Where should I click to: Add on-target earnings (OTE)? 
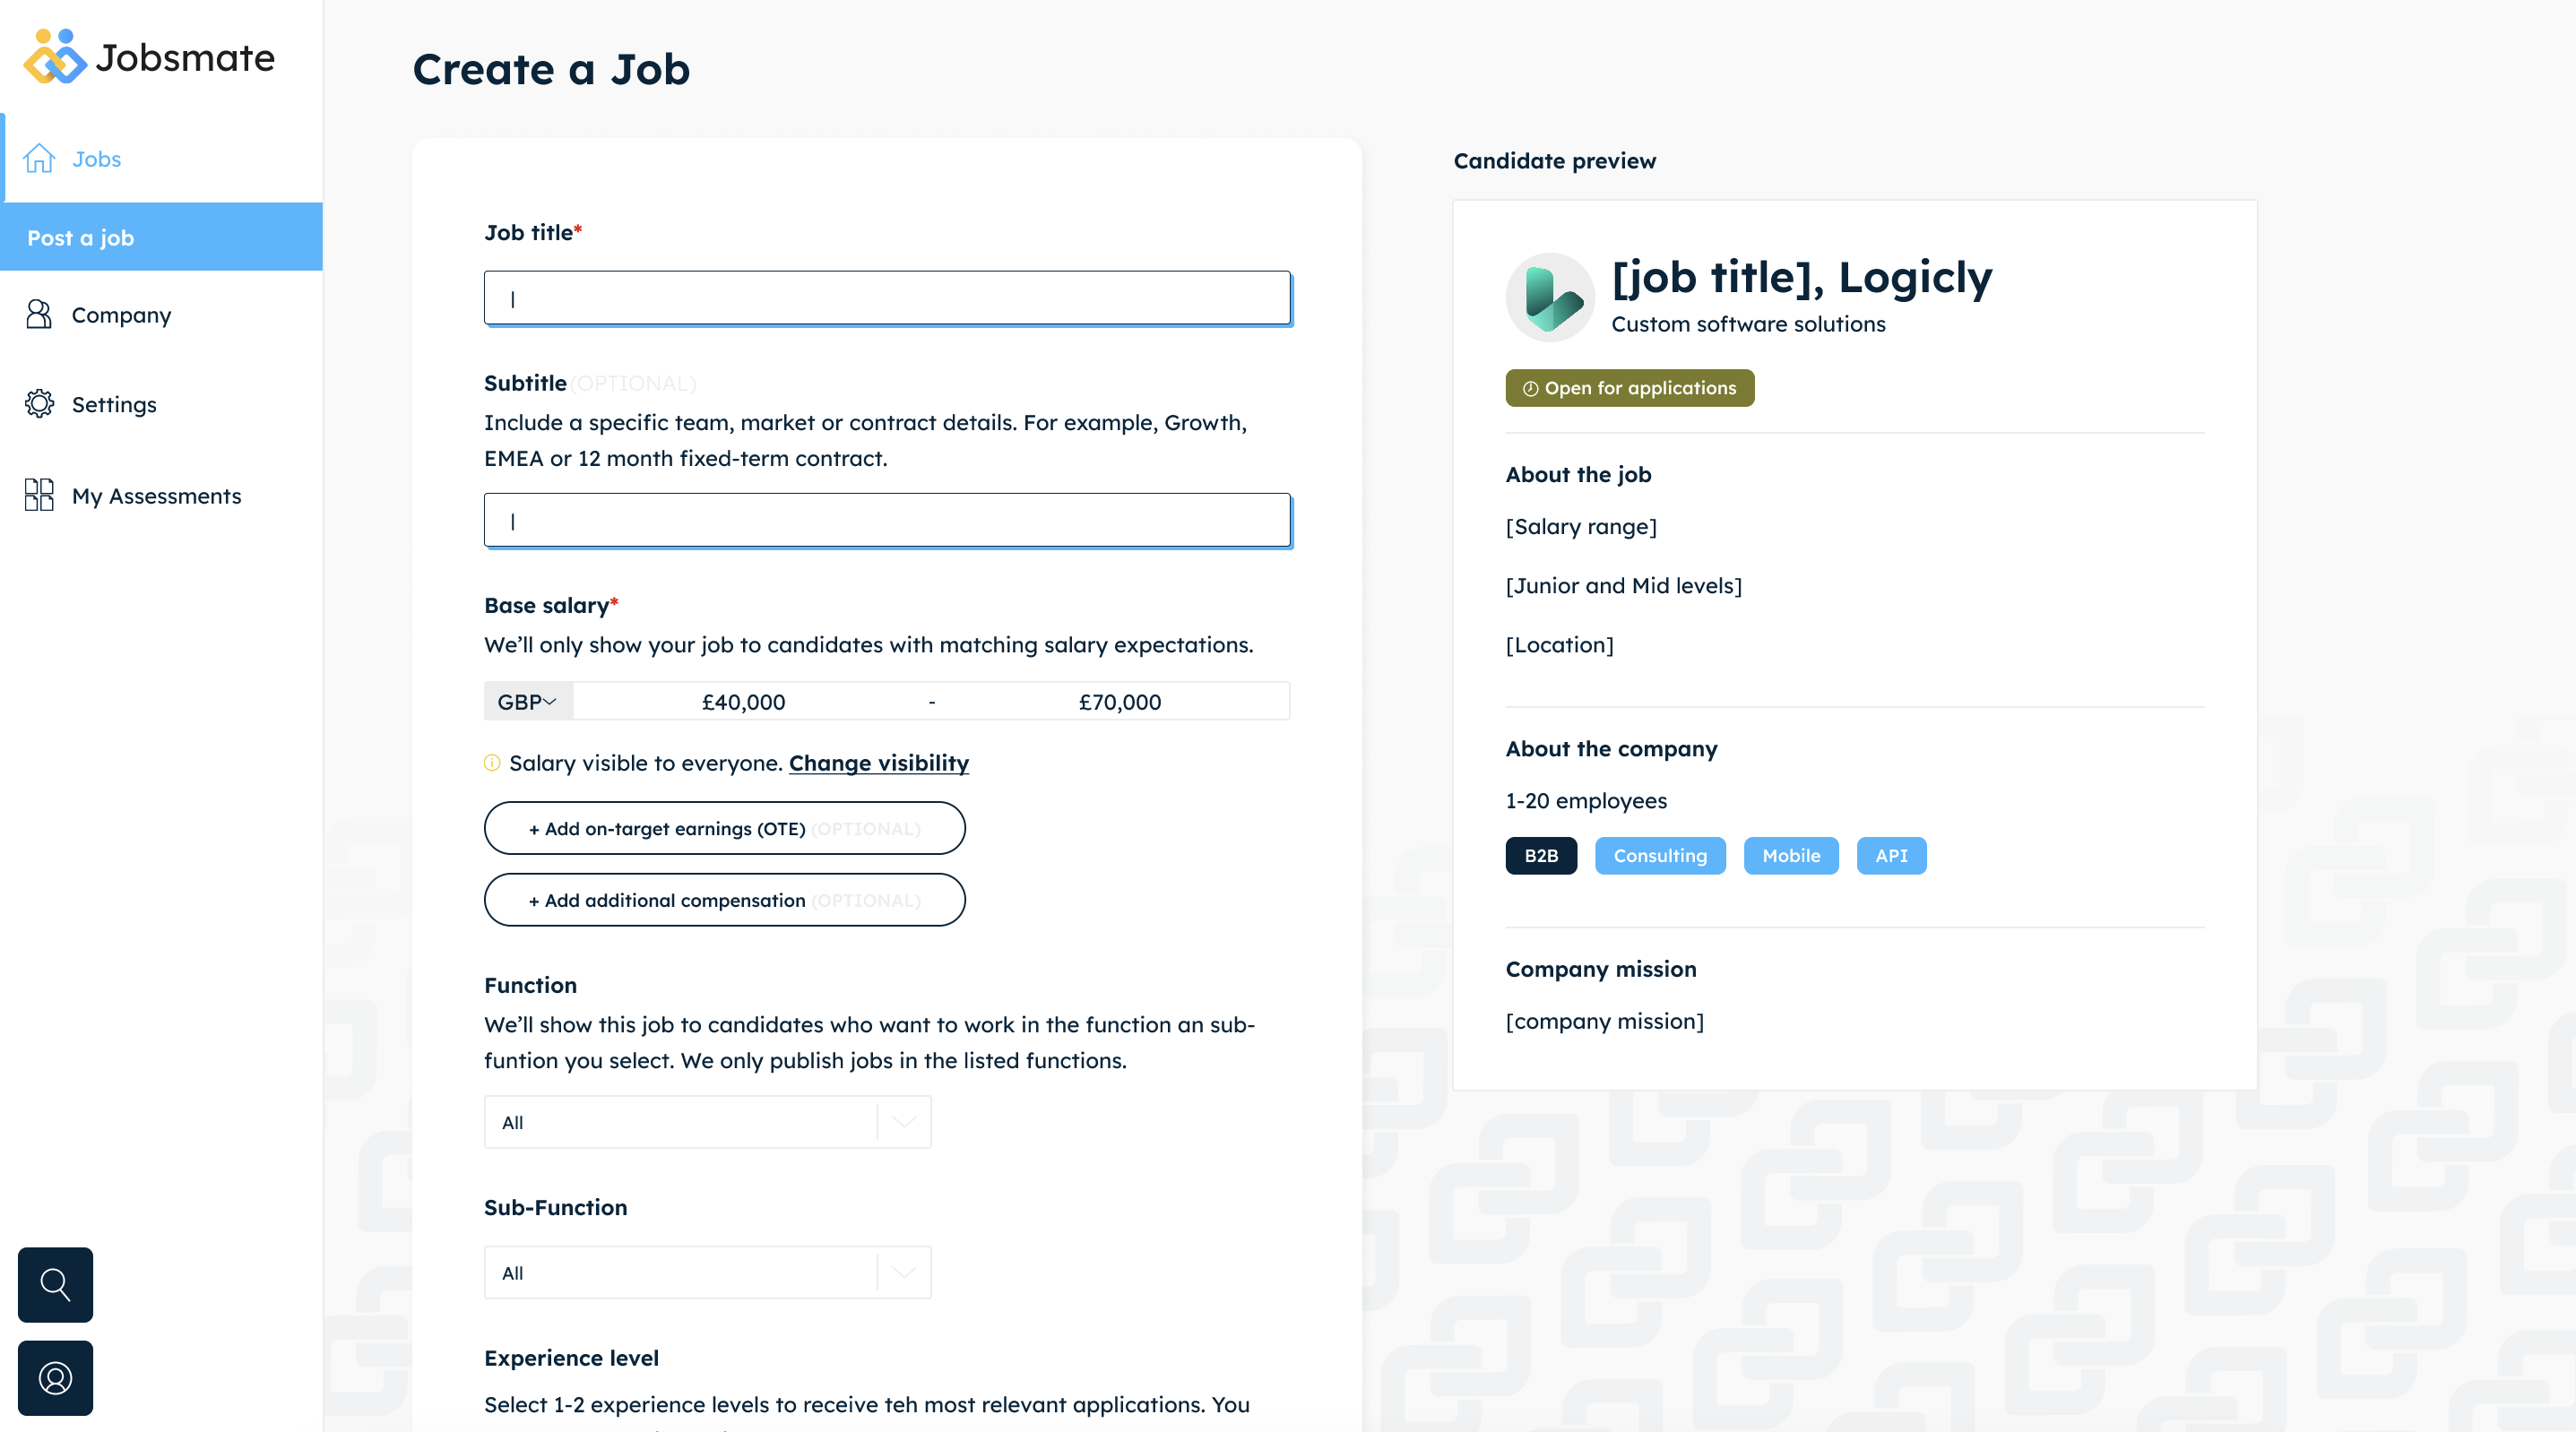coord(724,828)
